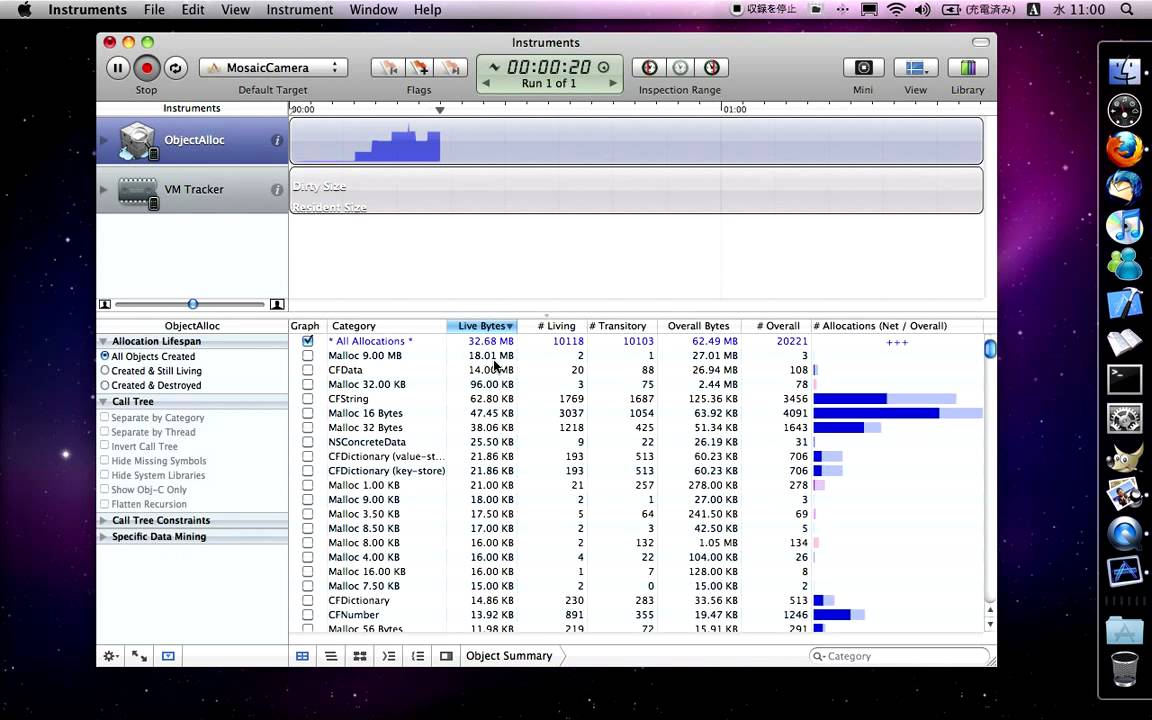Open the Edit menu
Image resolution: width=1152 pixels, height=720 pixels.
coord(193,10)
